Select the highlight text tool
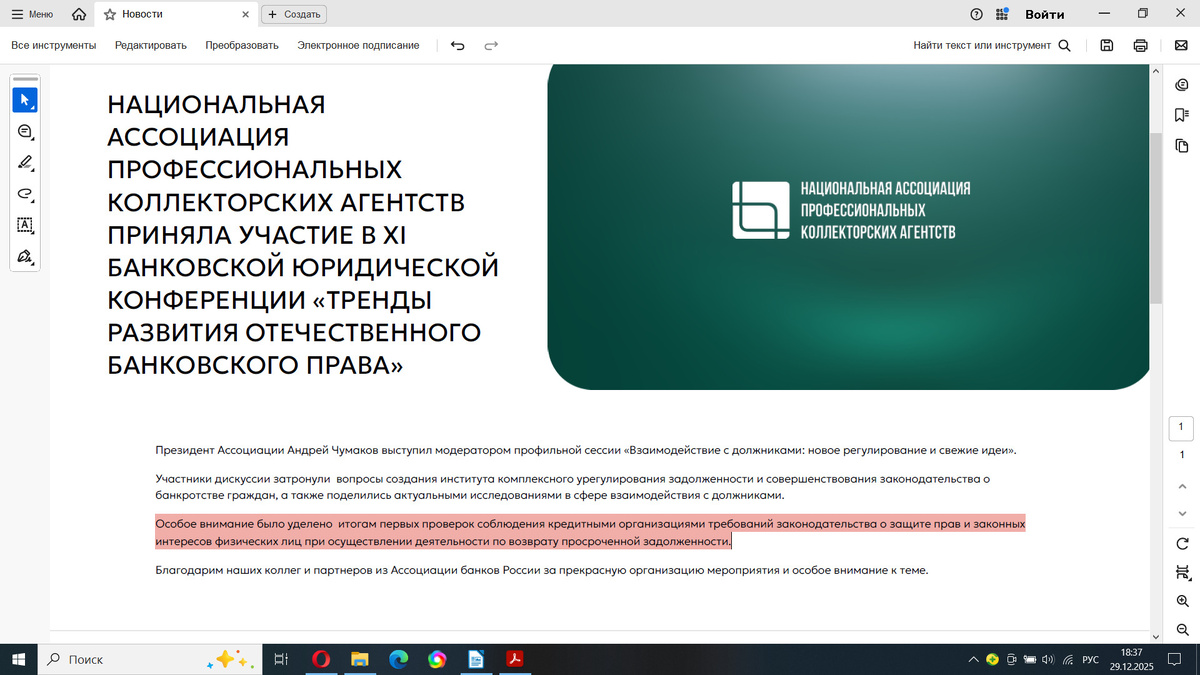 click(24, 163)
